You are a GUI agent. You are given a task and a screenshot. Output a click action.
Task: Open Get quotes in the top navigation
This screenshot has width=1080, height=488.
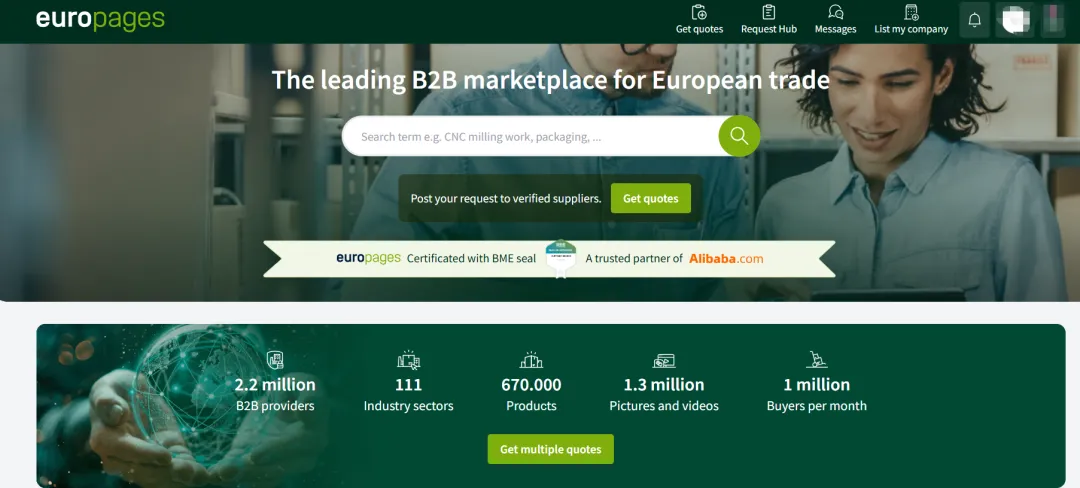point(699,19)
